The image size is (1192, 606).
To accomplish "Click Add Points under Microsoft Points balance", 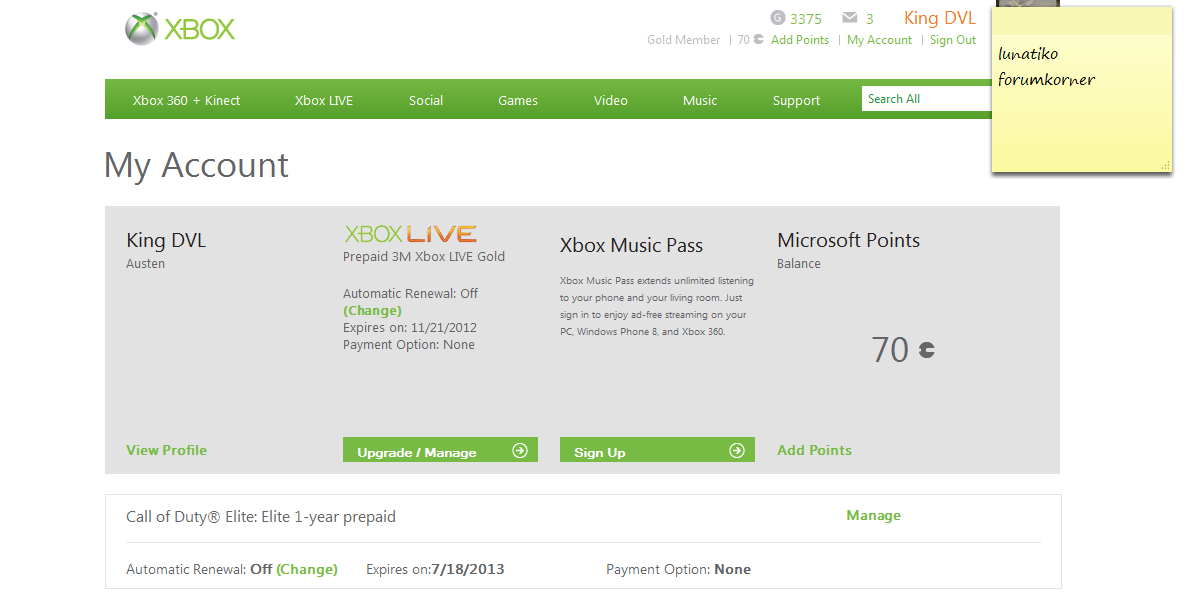I will point(814,450).
